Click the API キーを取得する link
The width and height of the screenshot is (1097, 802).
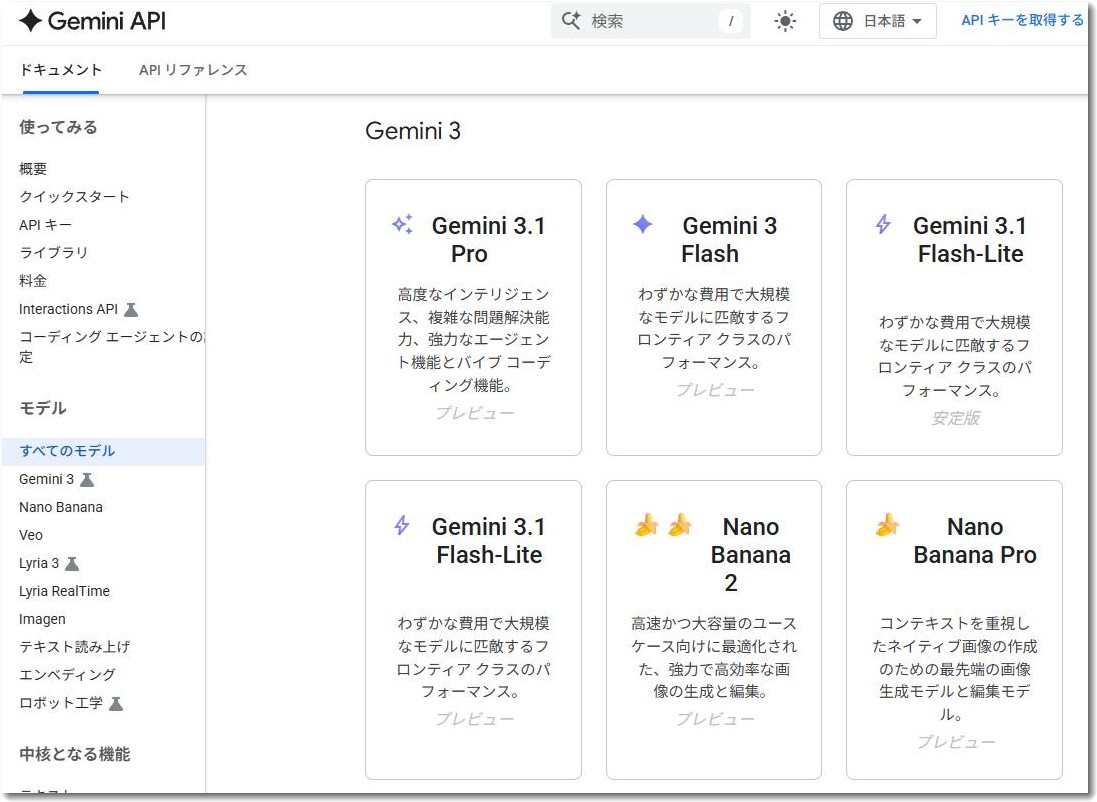pyautogui.click(x=1022, y=20)
